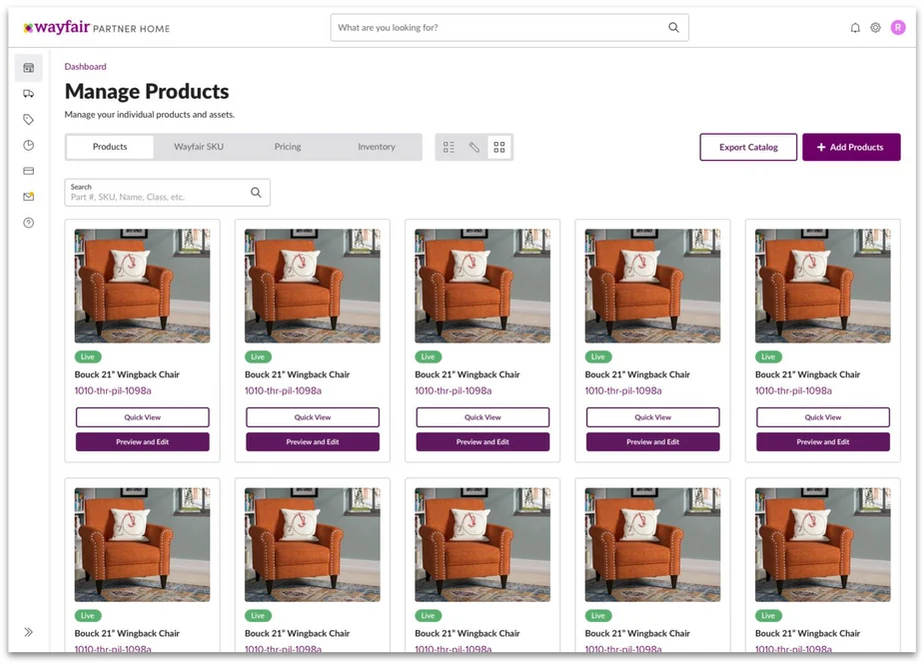Click Preview and Edit on the middle top-row card
Screen dimensions: 924x664
pos(483,442)
